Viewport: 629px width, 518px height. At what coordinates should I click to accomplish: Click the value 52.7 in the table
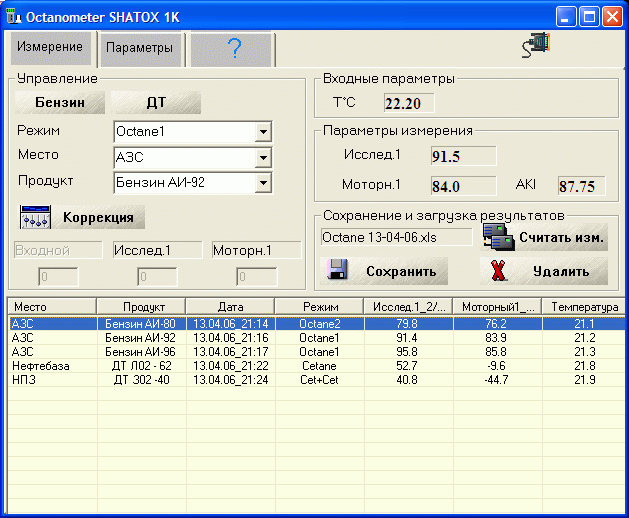click(x=407, y=366)
